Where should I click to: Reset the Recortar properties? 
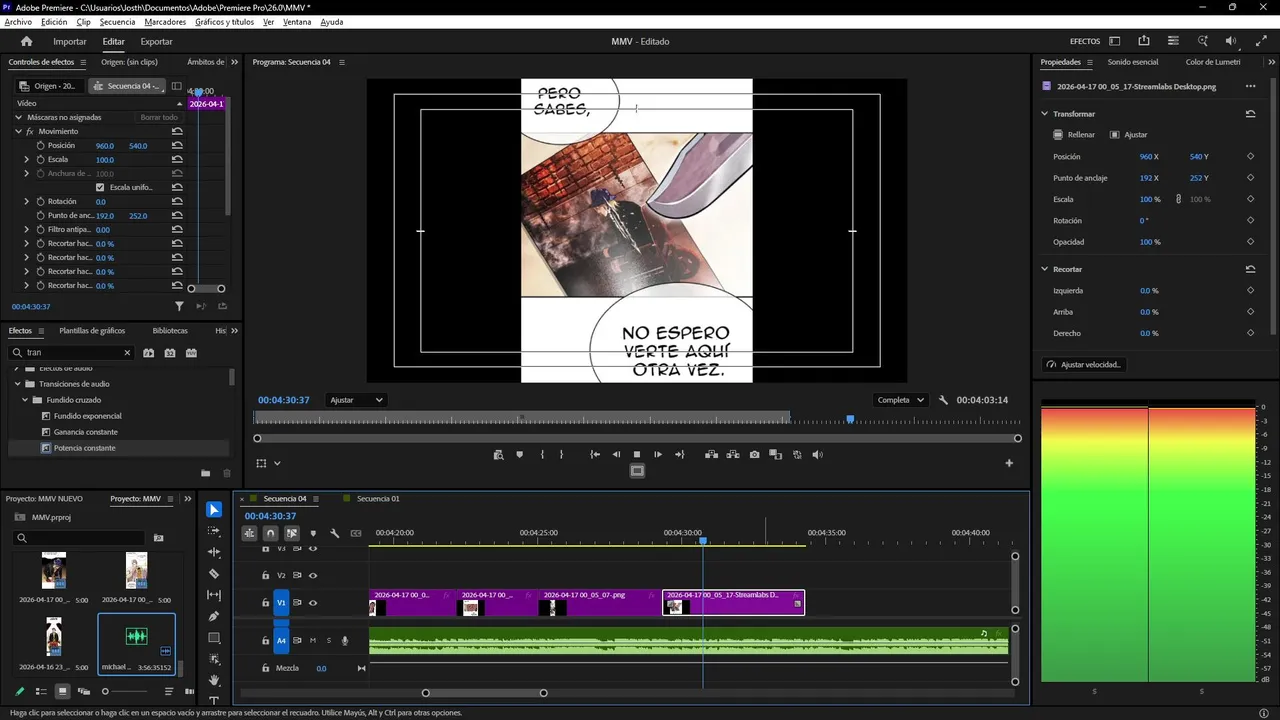(1250, 269)
